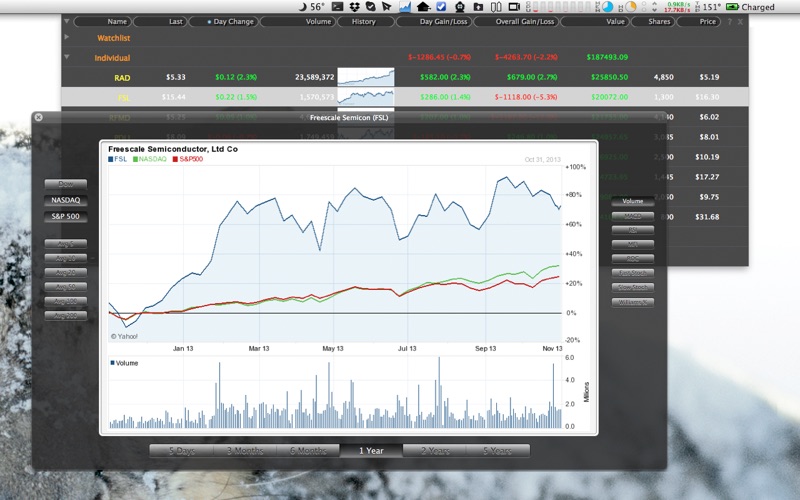Sort by the Last column header

pyautogui.click(x=160, y=21)
